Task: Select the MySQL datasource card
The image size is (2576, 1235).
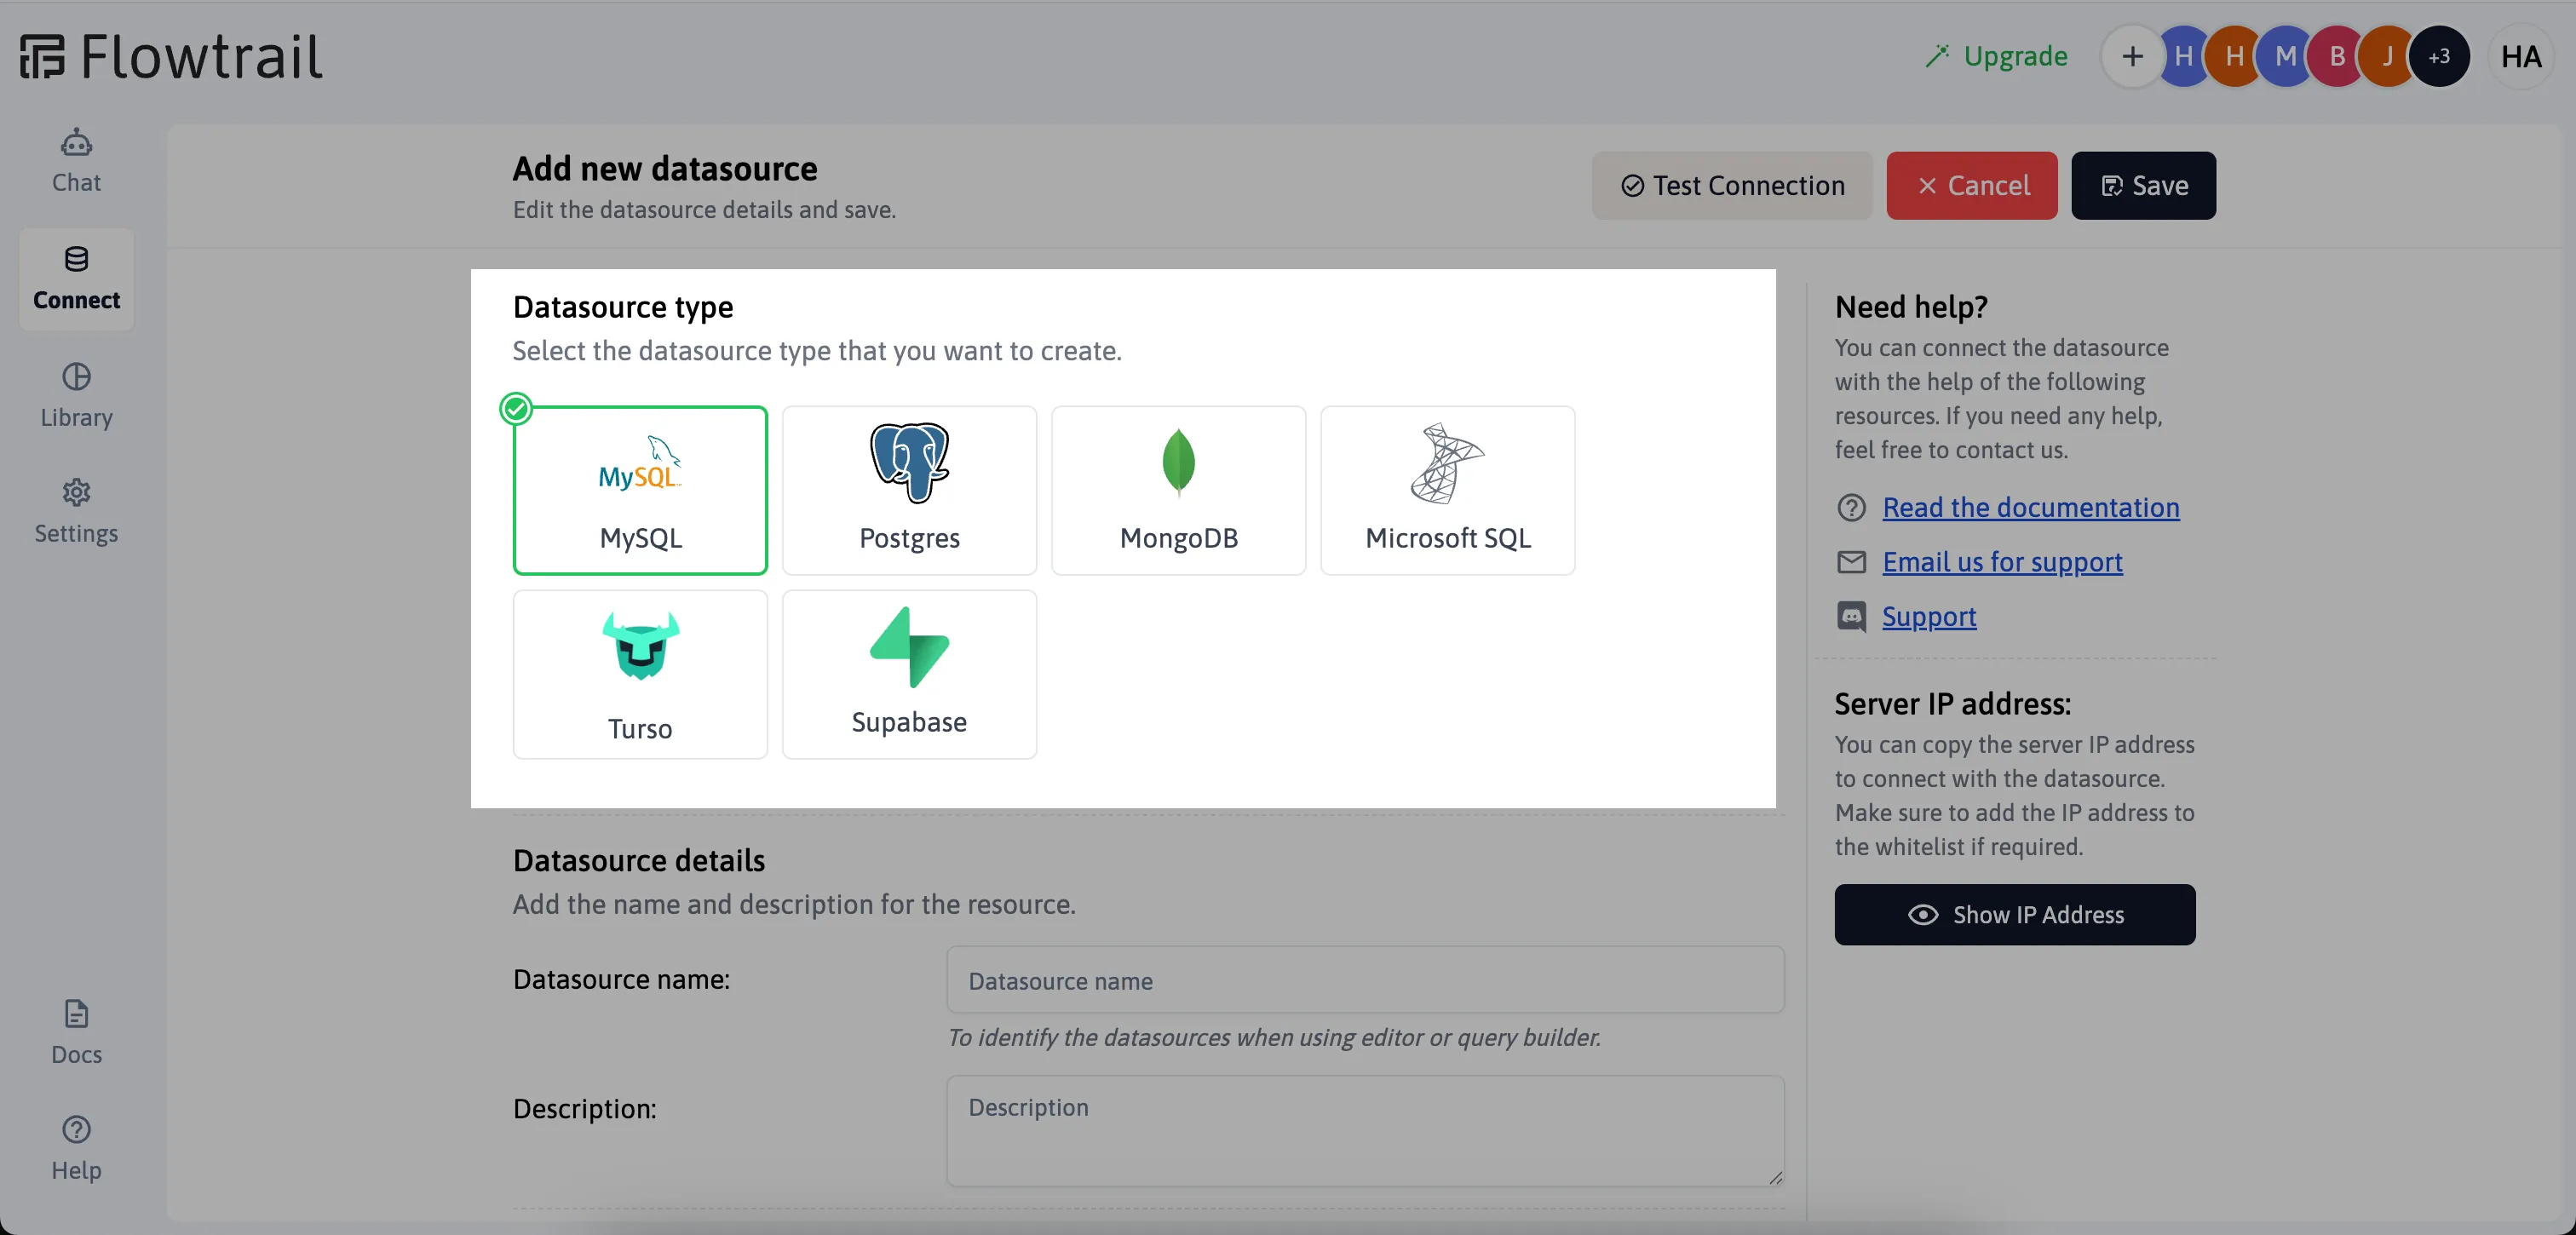Action: coord(640,490)
